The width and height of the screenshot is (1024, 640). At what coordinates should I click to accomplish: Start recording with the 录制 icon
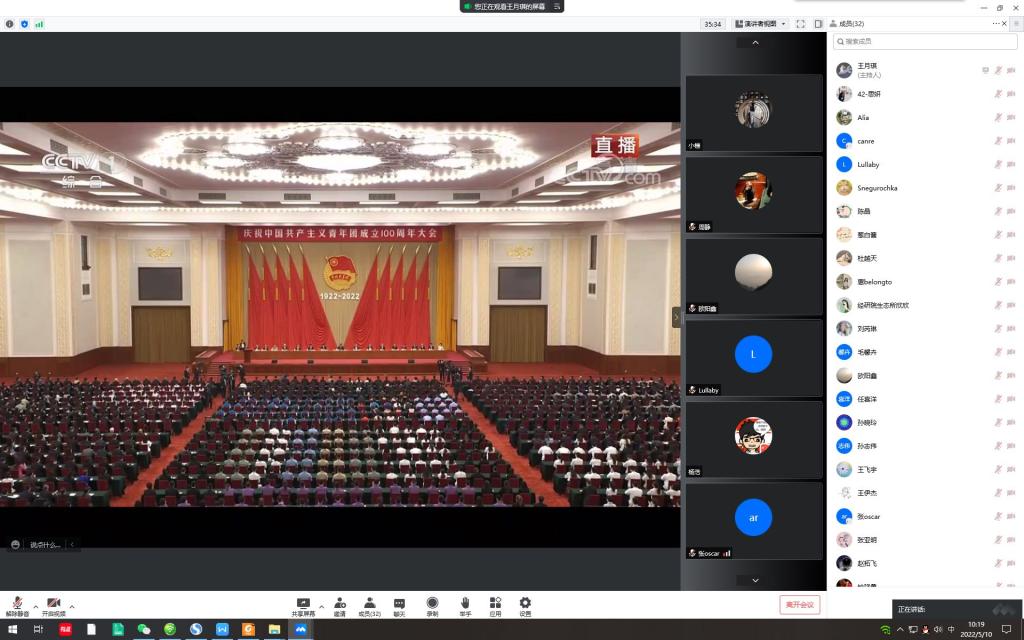[x=432, y=603]
